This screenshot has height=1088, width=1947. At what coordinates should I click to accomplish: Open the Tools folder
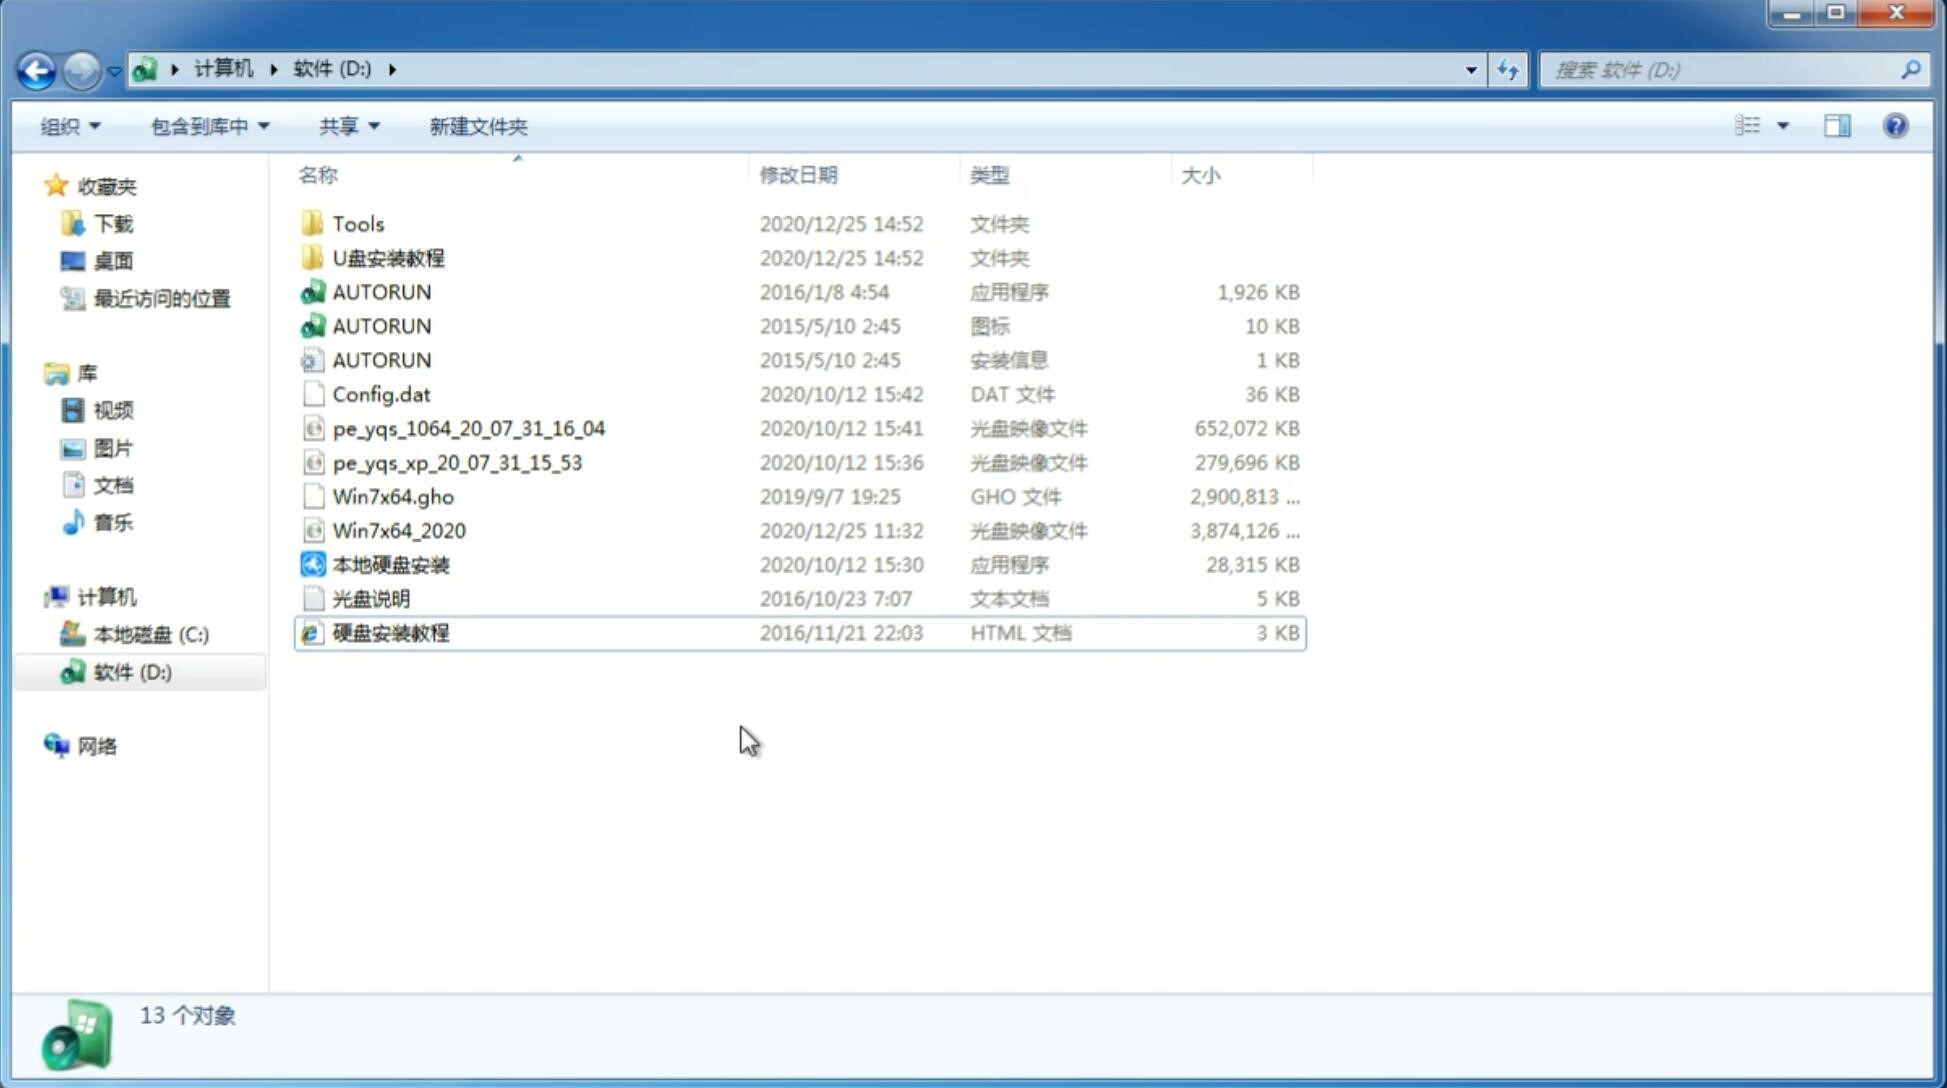(x=357, y=223)
